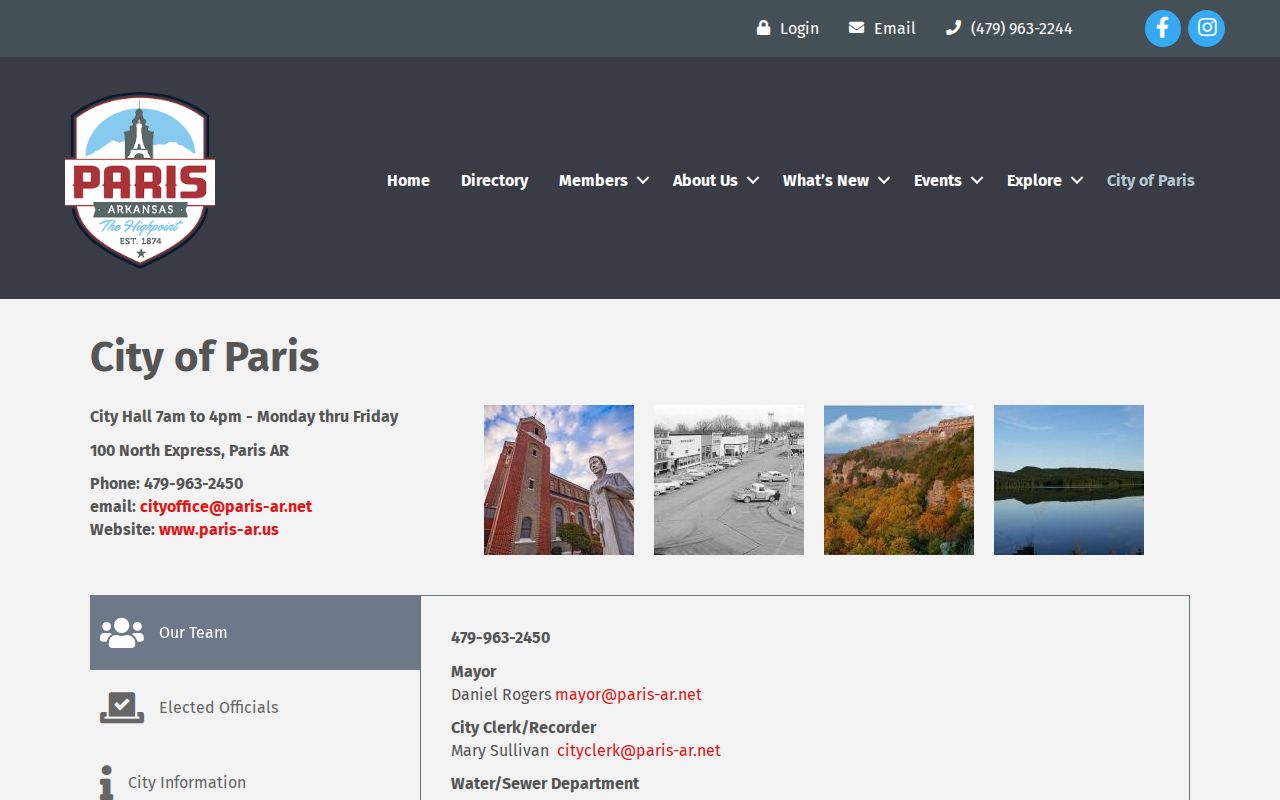1280x800 pixels.
Task: Open the Directory menu item
Action: point(494,180)
